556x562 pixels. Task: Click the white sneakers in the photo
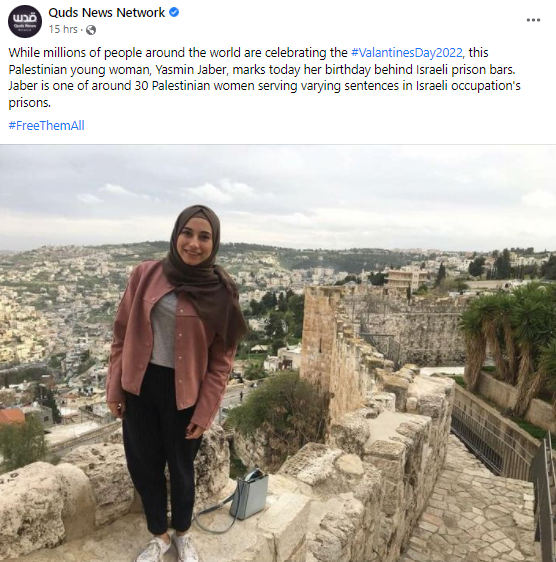point(168,548)
